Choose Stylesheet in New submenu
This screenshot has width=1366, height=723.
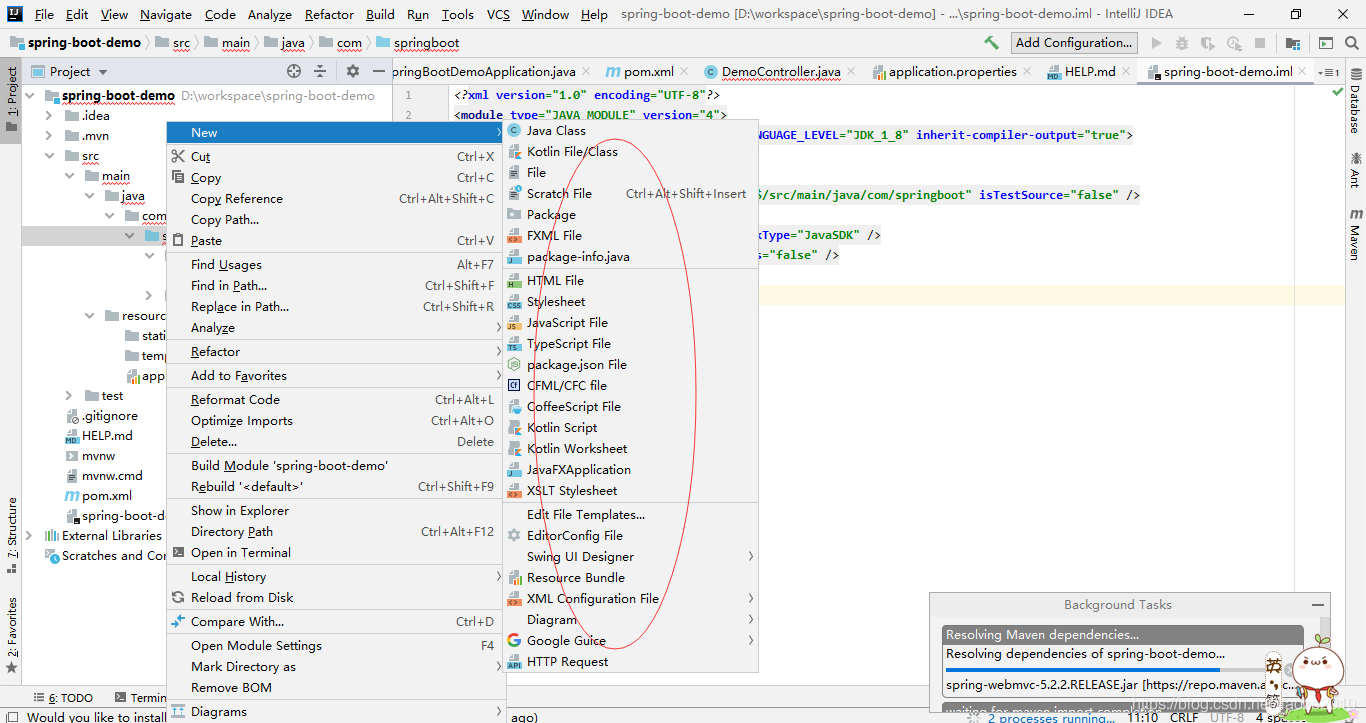point(630,302)
